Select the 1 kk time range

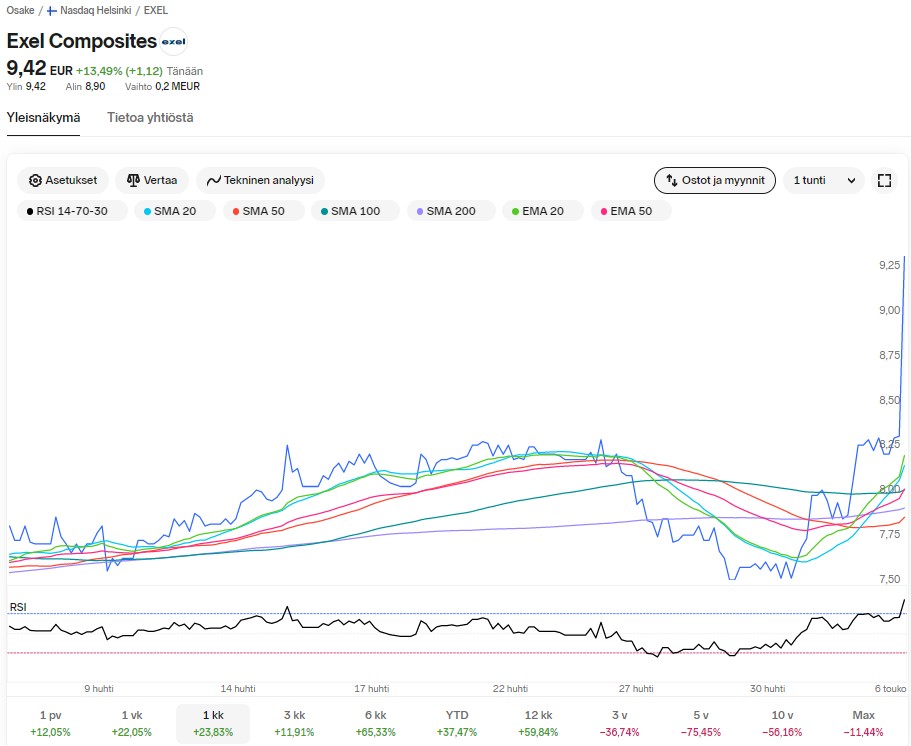point(213,723)
